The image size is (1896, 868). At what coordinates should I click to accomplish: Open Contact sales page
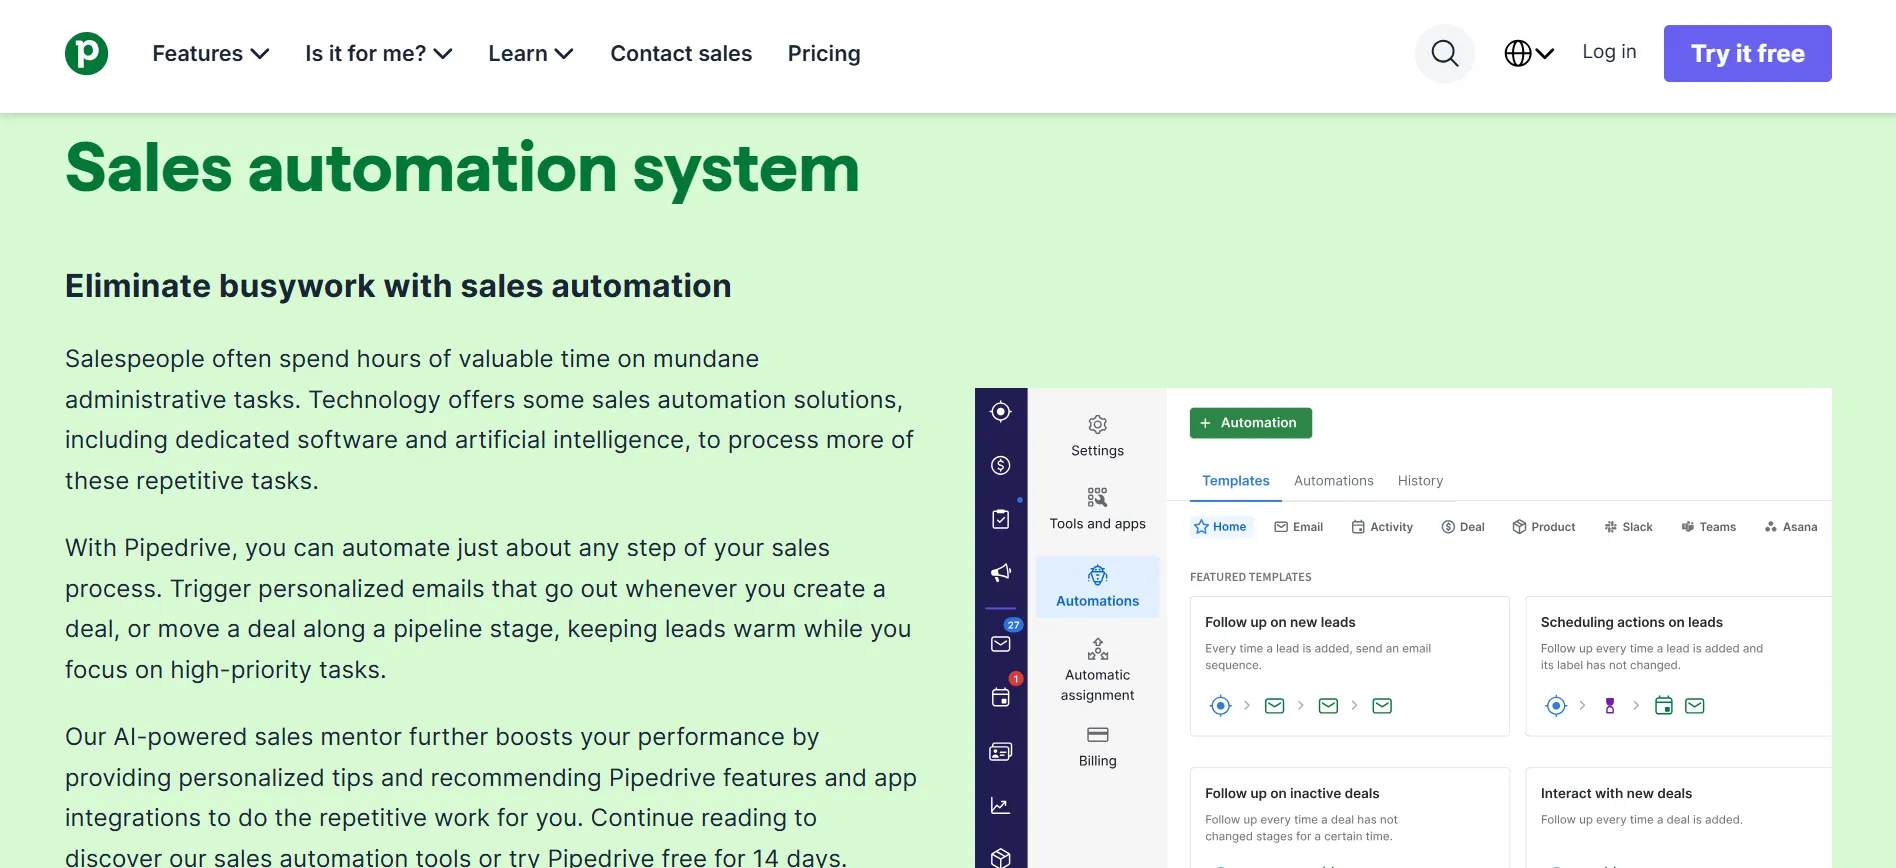681,53
